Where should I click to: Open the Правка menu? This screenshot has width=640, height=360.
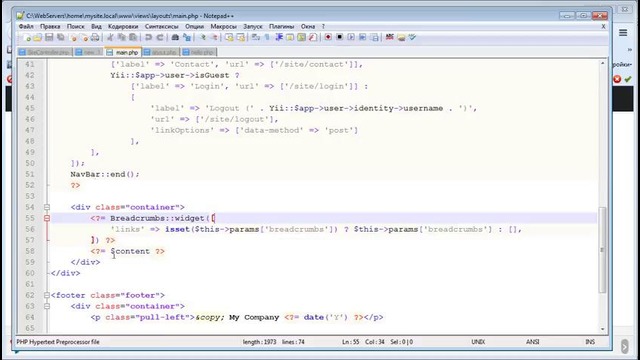[50, 27]
